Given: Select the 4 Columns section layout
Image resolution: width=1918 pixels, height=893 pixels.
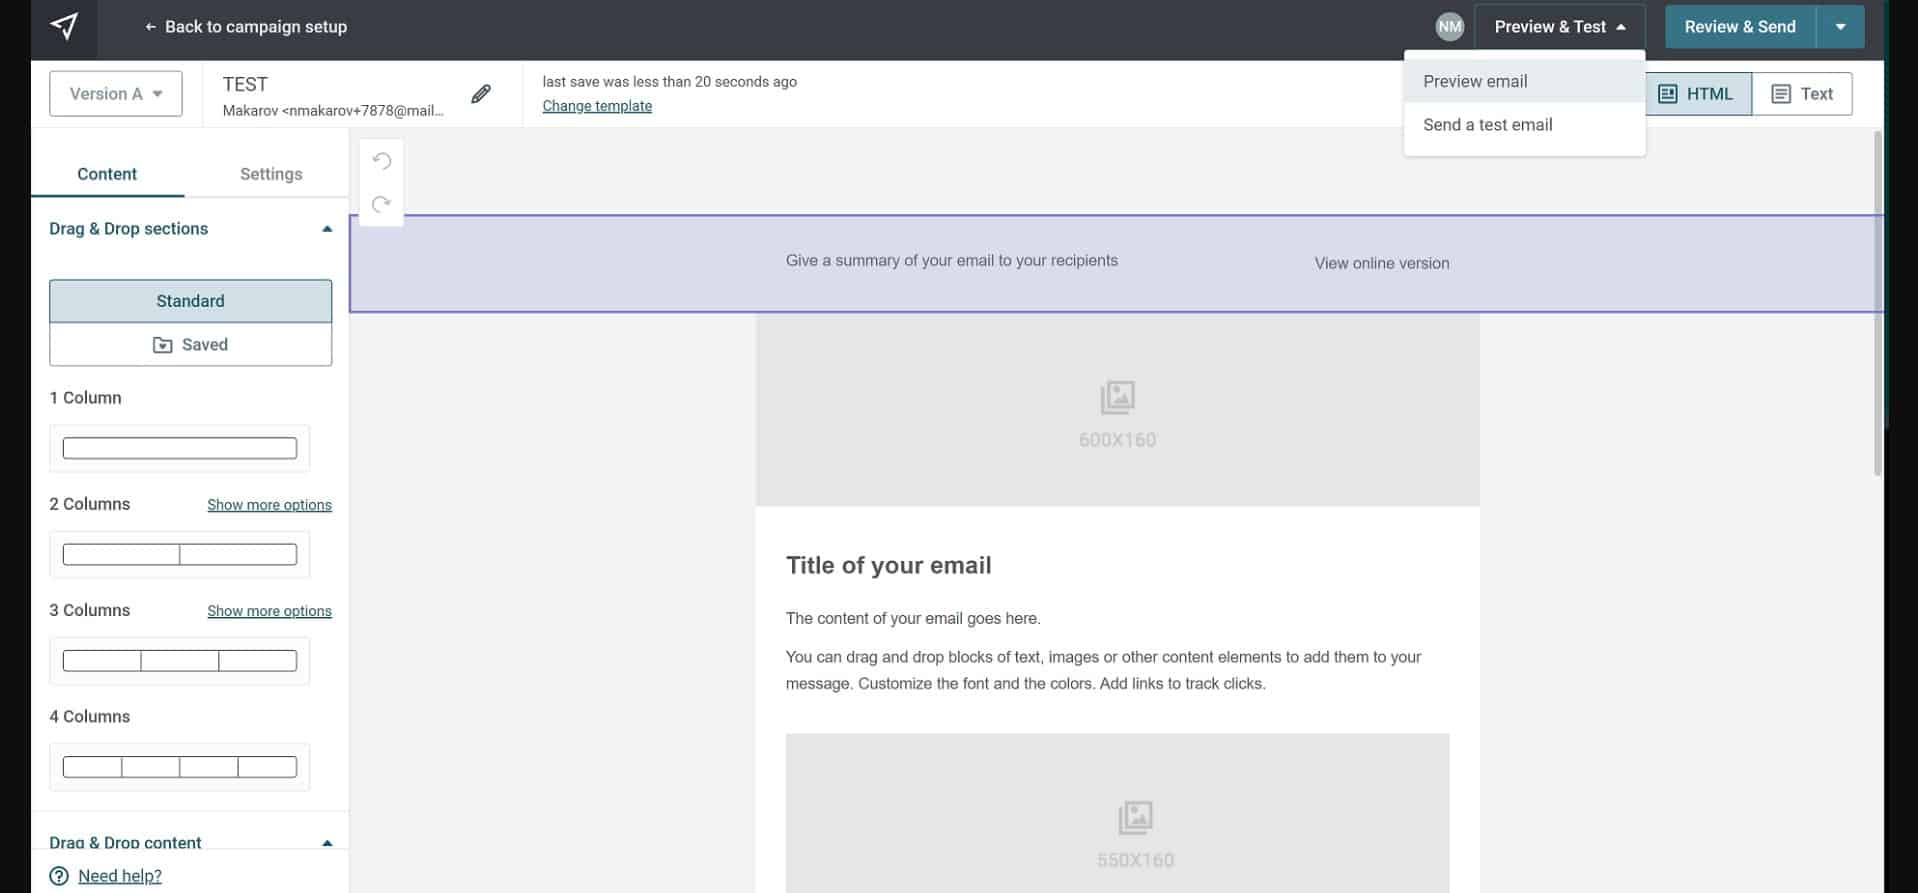Looking at the screenshot, I should pyautogui.click(x=180, y=767).
